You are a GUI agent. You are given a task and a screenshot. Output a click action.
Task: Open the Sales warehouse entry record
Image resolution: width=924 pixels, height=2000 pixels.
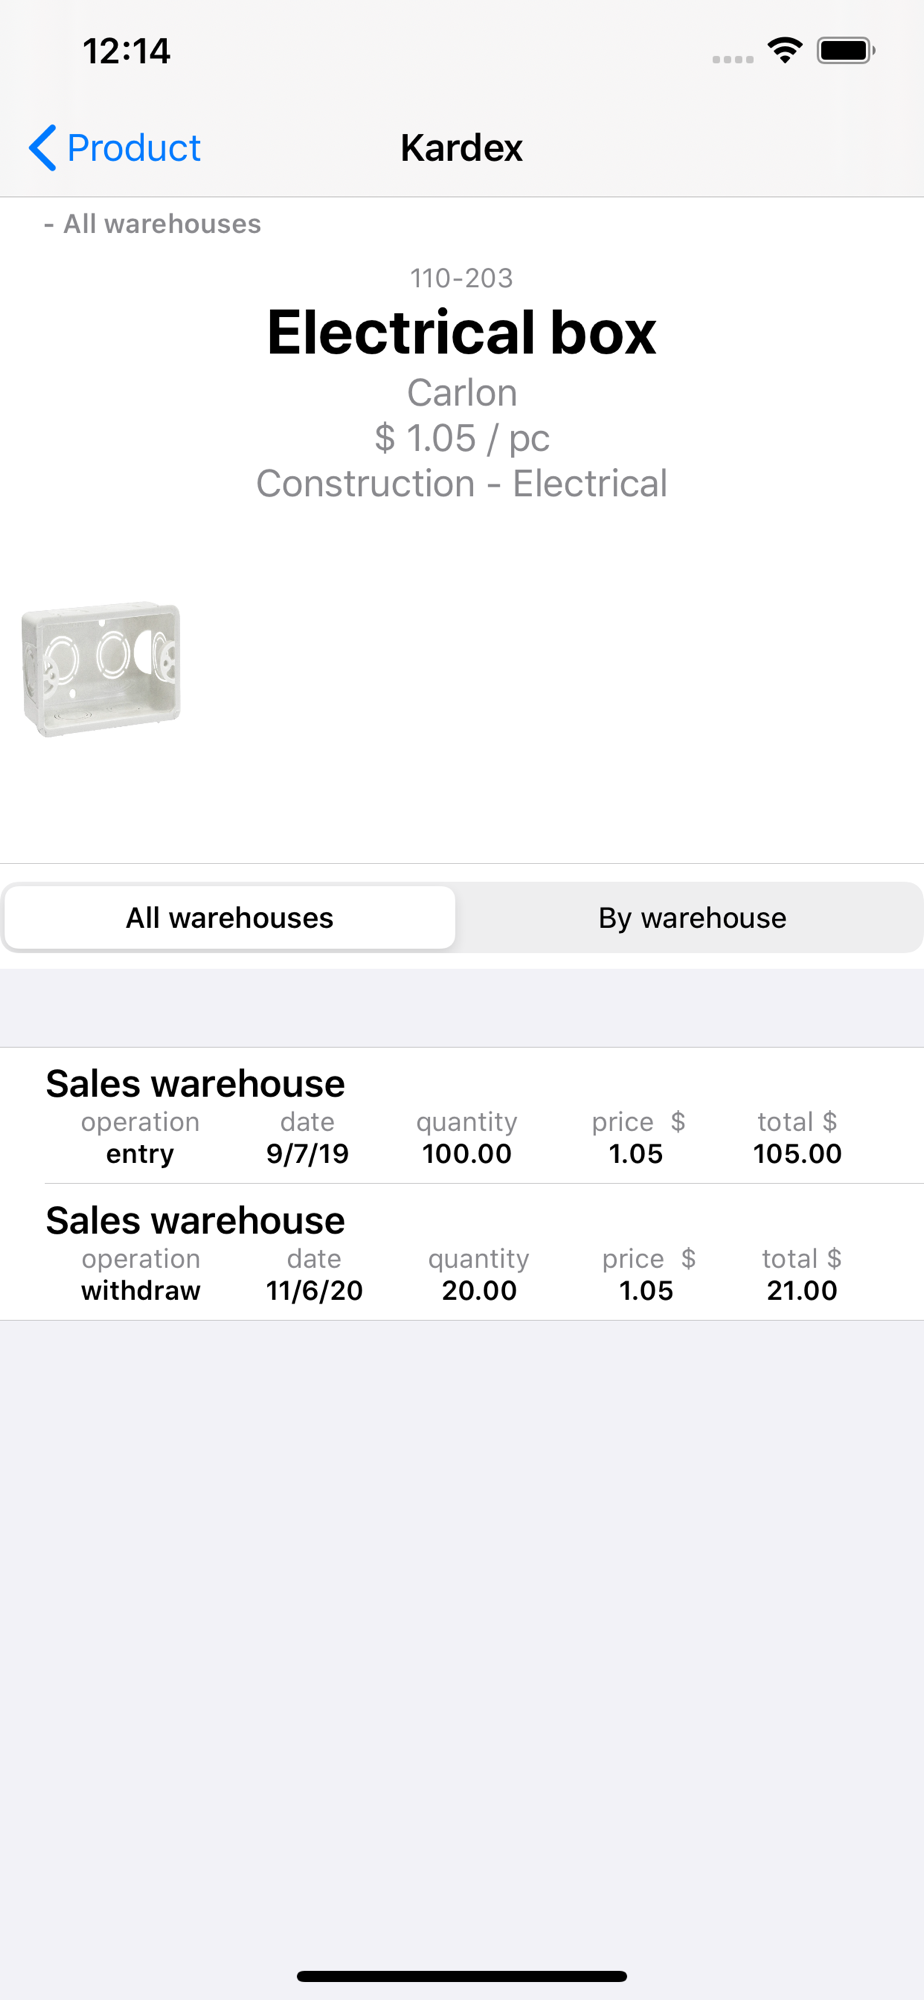462,1116
